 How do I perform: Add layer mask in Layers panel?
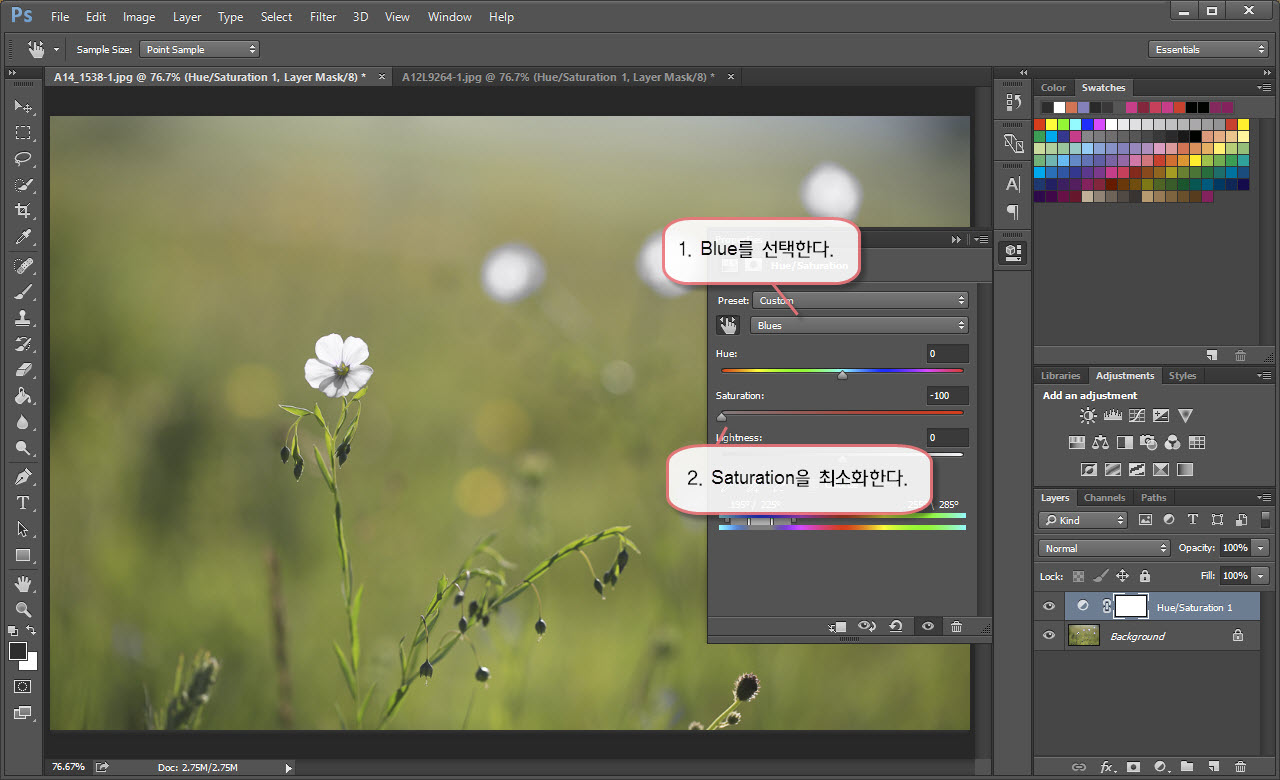1133,767
